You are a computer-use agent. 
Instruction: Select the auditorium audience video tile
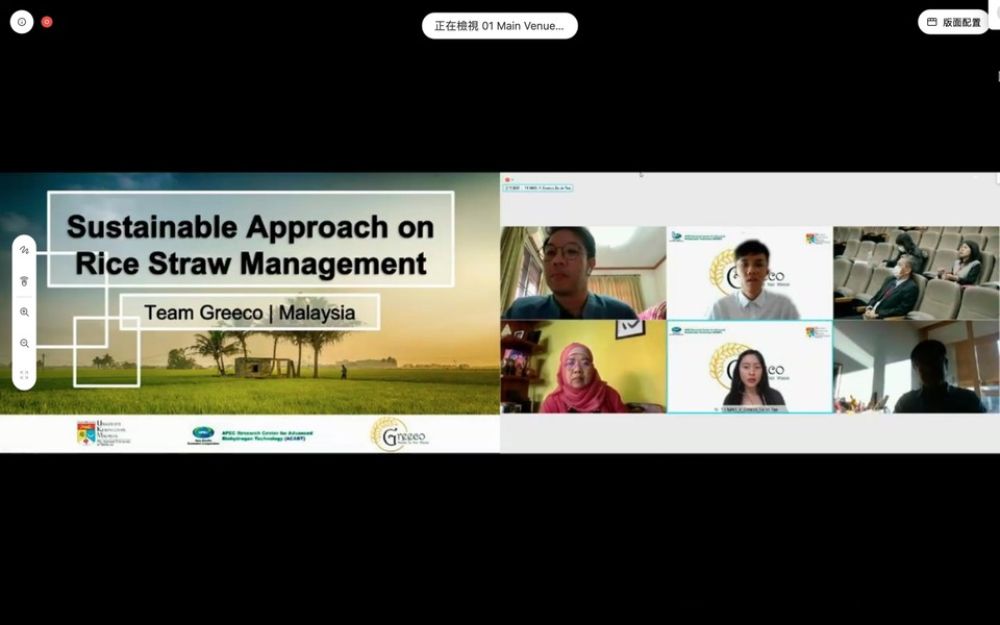pos(916,273)
